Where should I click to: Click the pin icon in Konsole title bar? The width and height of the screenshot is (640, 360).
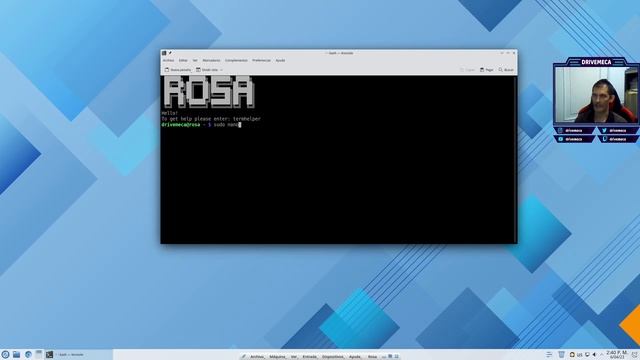pyautogui.click(x=170, y=53)
